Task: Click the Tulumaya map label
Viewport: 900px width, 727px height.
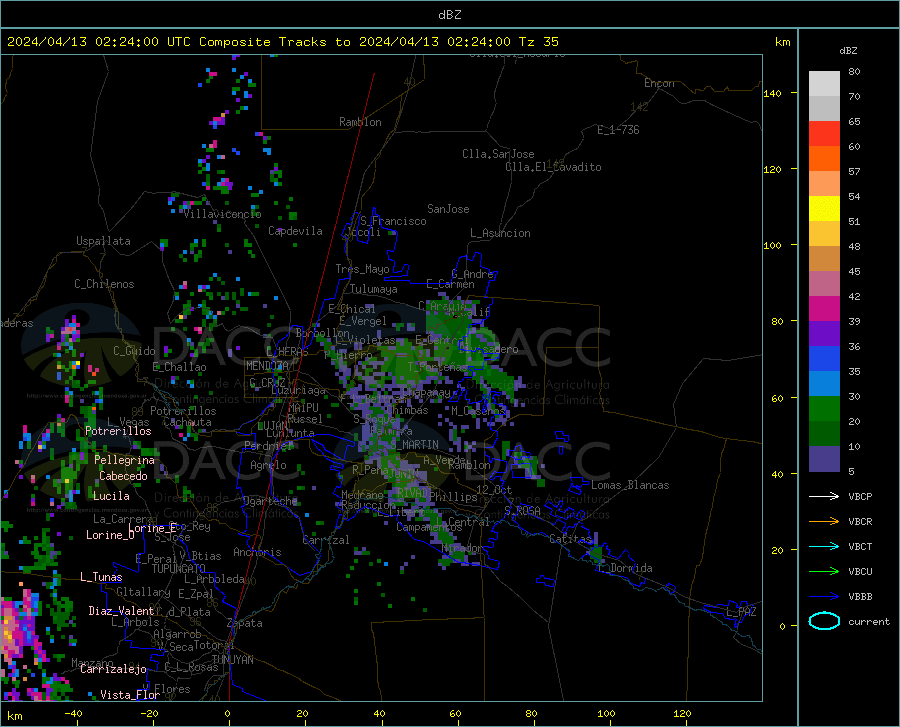Action: (x=374, y=289)
